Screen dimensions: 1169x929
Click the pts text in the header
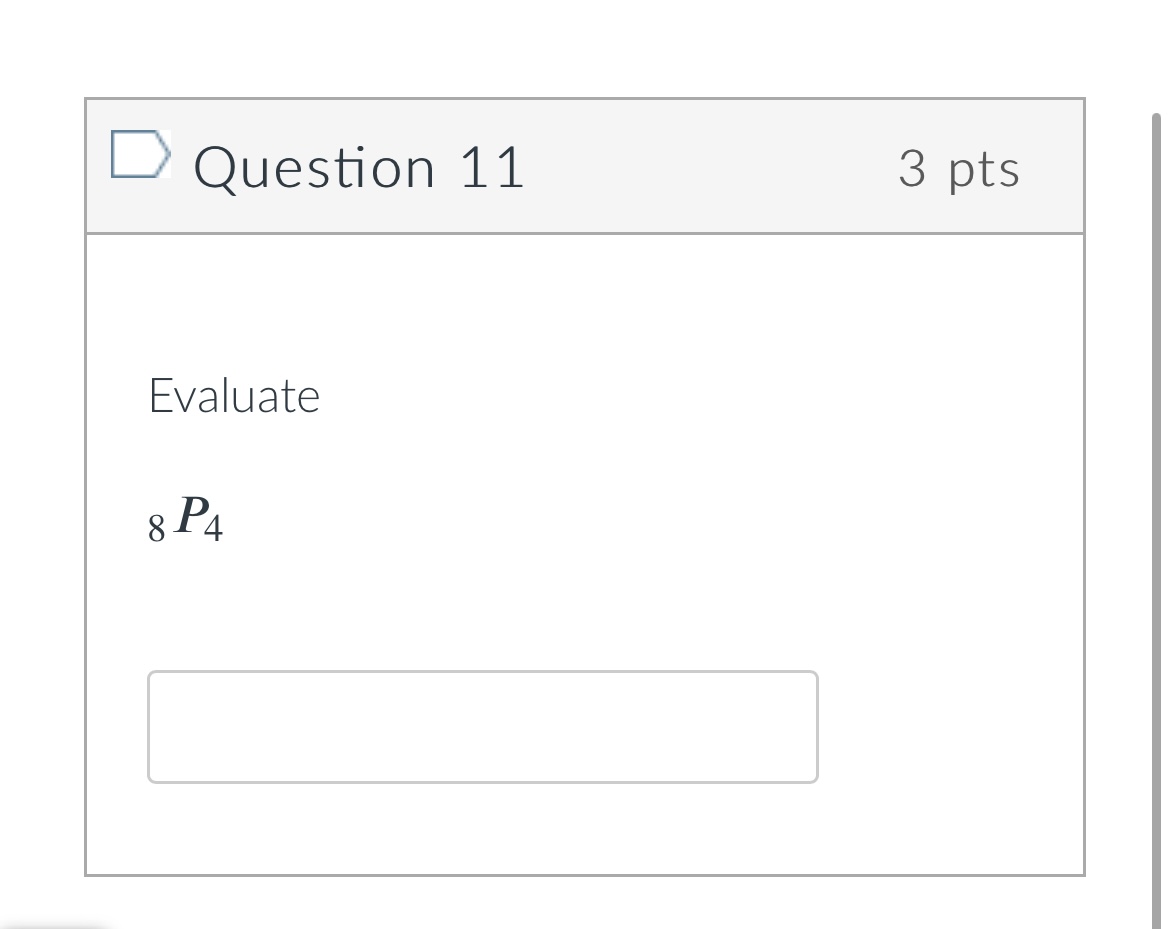point(984,170)
